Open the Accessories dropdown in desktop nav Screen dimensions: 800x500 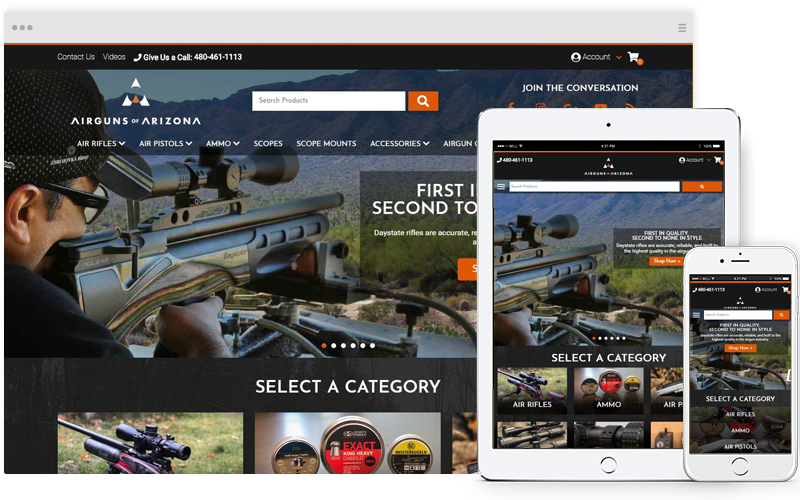(400, 144)
